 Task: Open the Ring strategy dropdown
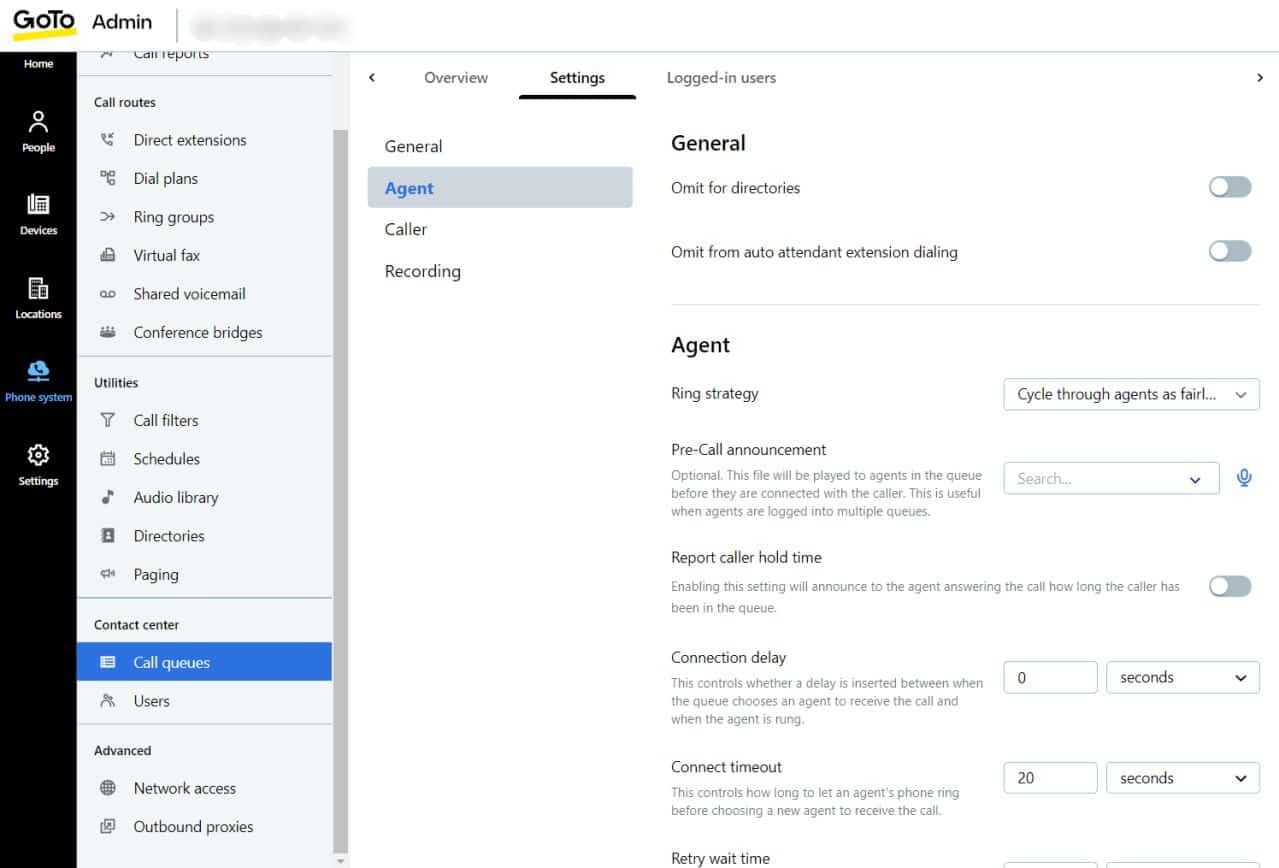pyautogui.click(x=1131, y=394)
